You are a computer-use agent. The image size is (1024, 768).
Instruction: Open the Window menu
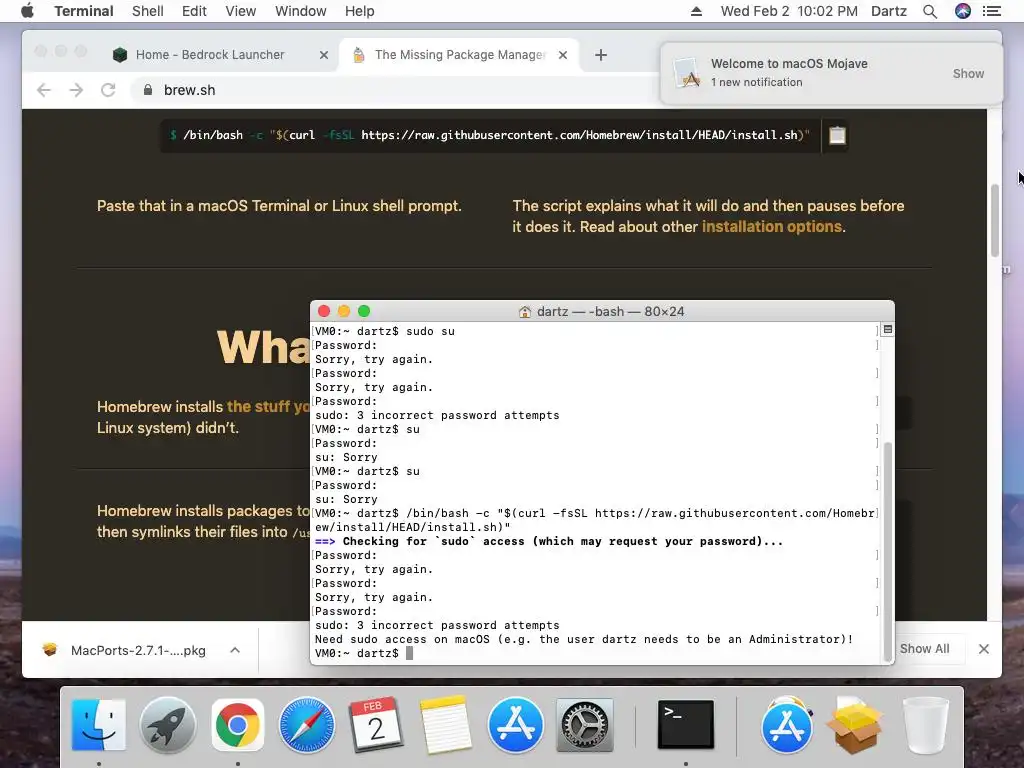coord(300,11)
